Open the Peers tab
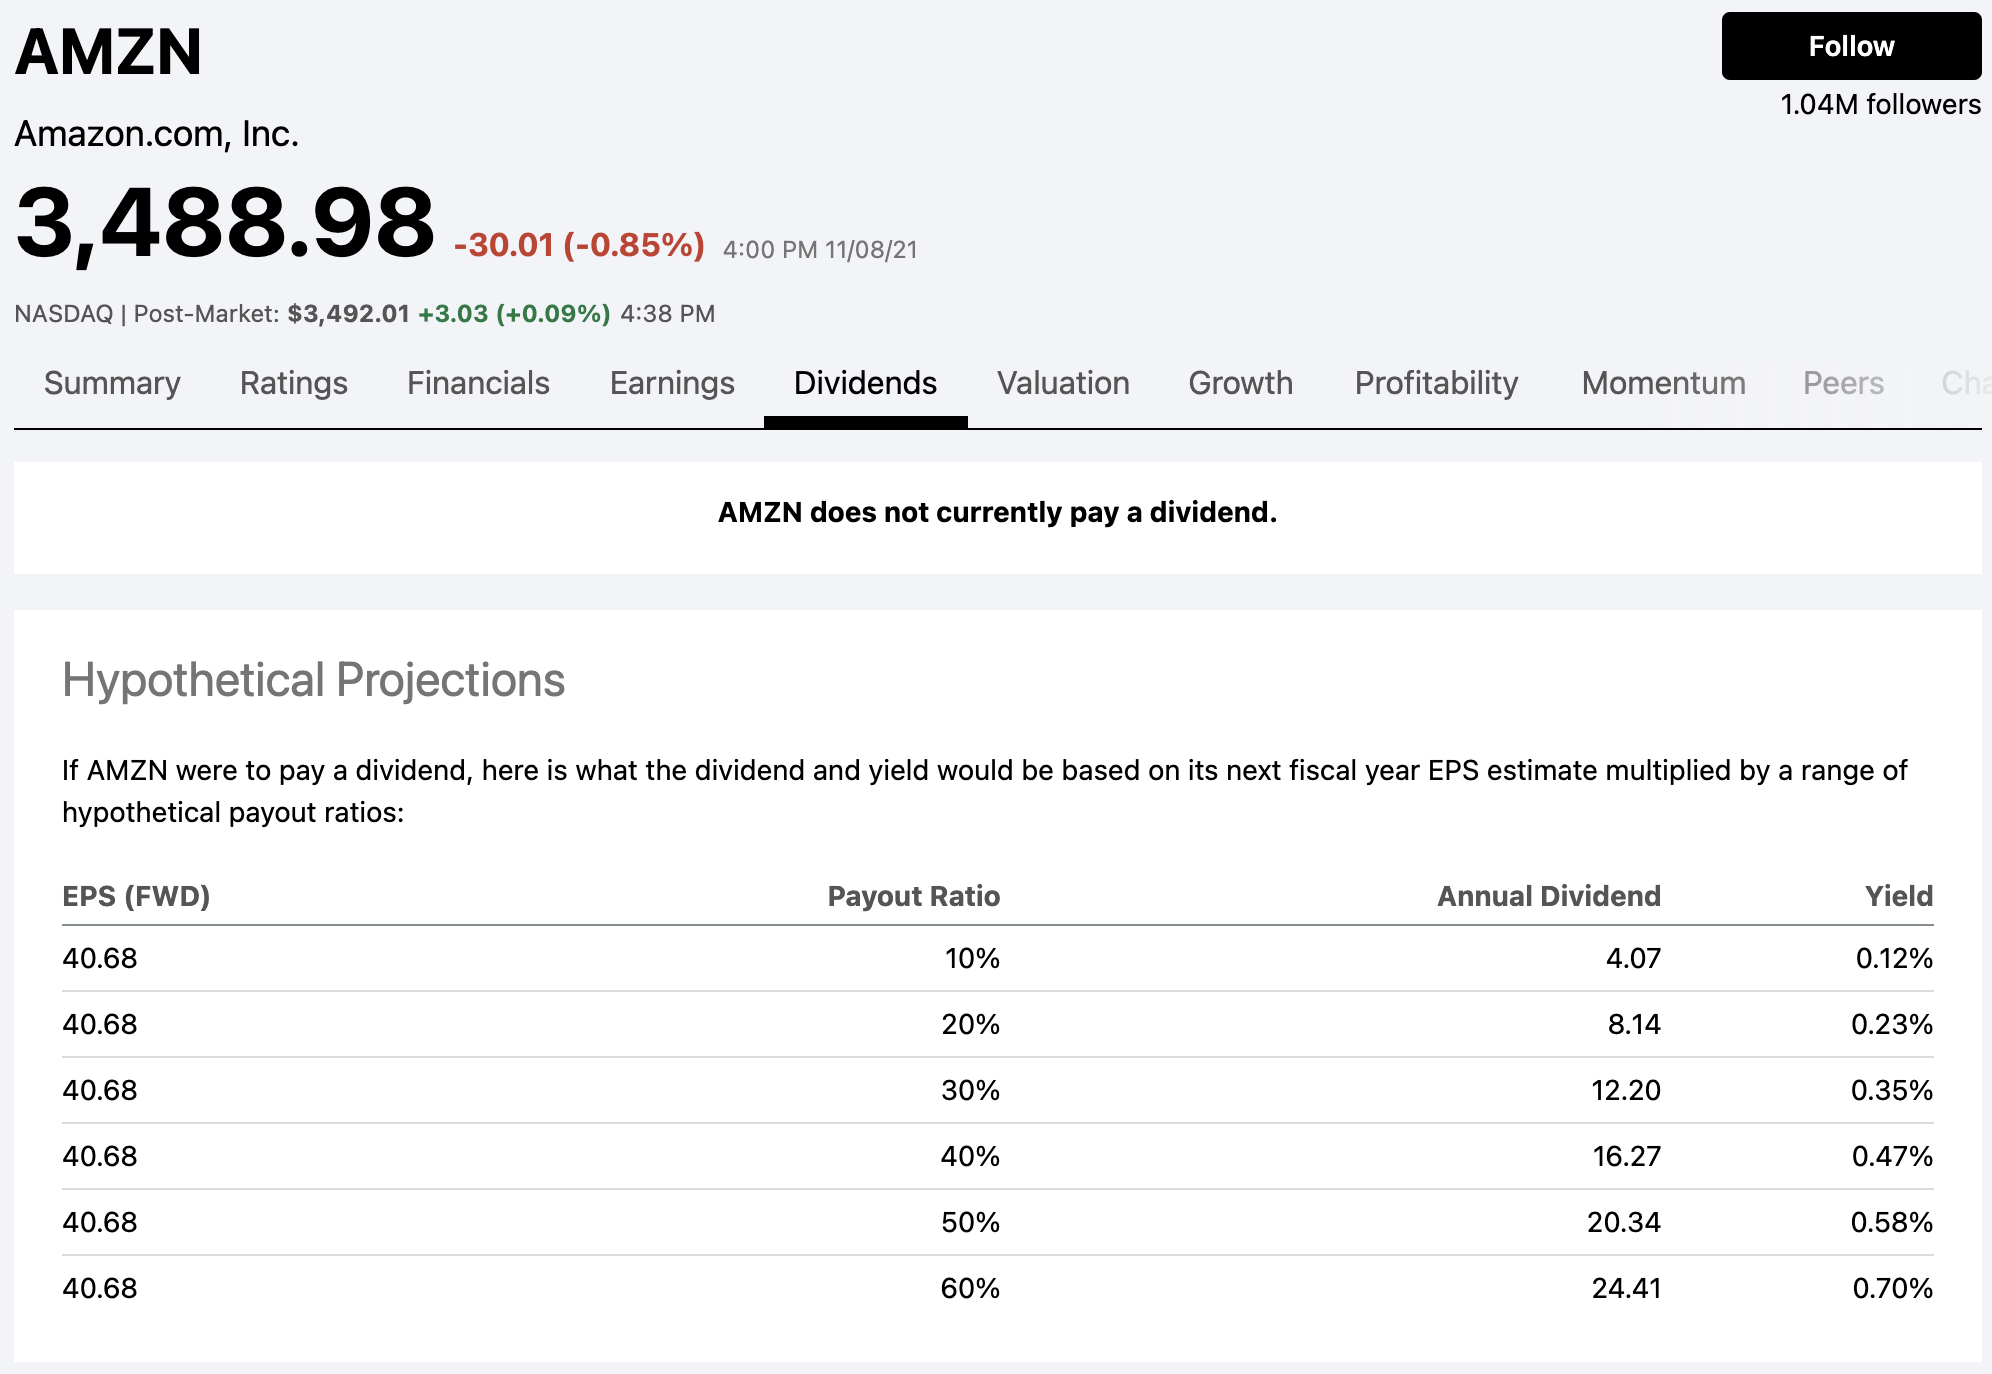The image size is (1992, 1374). coord(1843,383)
